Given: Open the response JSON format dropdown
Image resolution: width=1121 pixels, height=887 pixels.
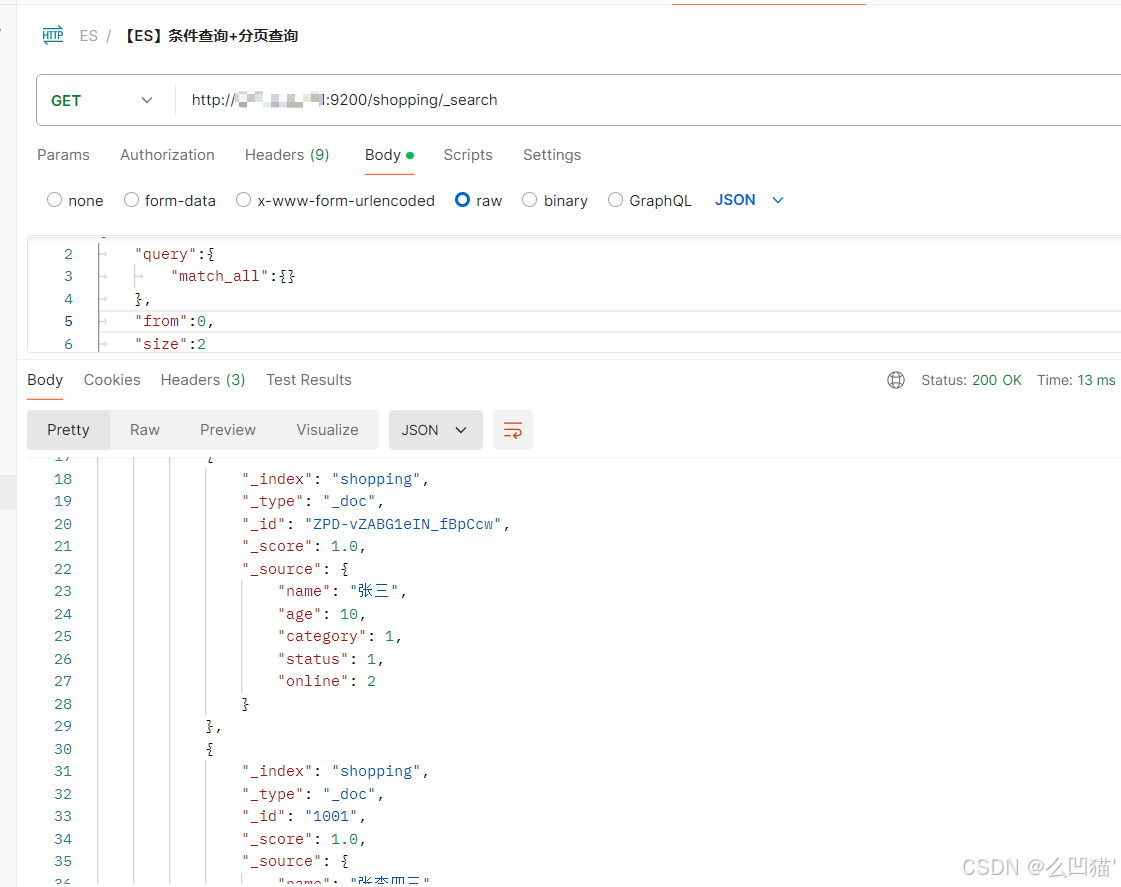Looking at the screenshot, I should tap(435, 430).
